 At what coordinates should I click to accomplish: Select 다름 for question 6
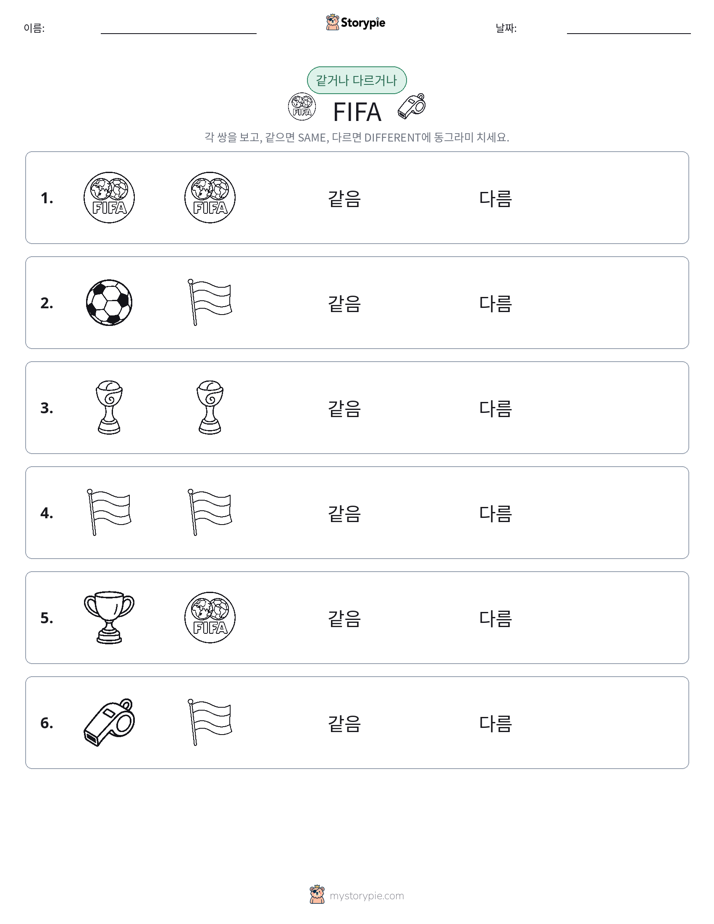[x=495, y=722]
